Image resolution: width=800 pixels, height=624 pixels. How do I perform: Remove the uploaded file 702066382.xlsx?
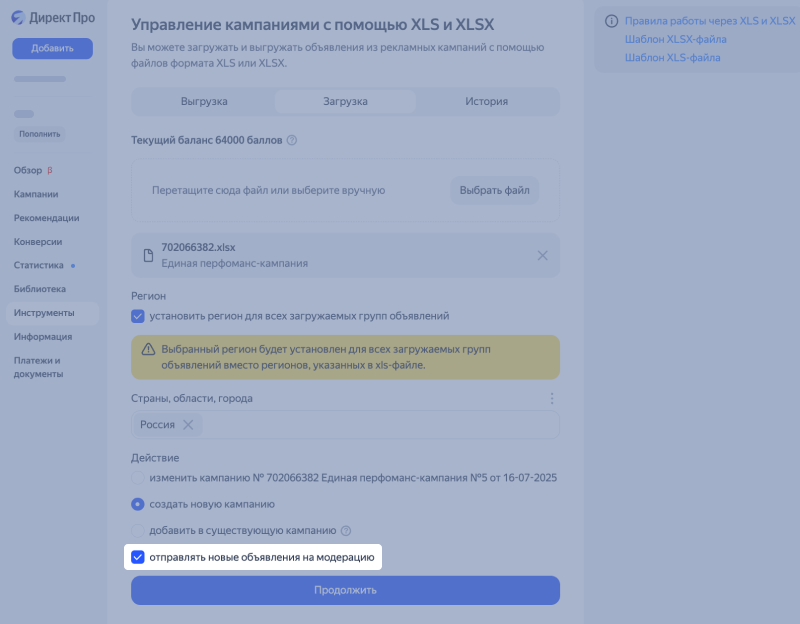coord(542,255)
